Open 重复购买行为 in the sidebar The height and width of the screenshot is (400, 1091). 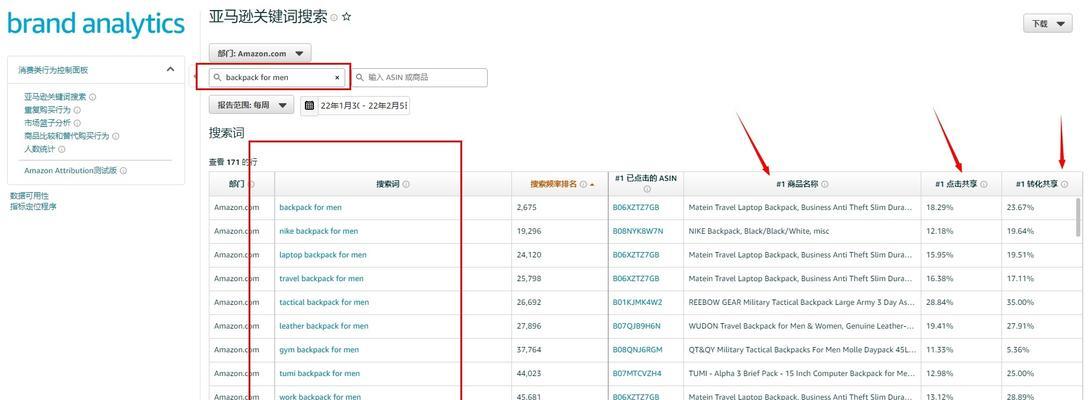click(x=47, y=110)
